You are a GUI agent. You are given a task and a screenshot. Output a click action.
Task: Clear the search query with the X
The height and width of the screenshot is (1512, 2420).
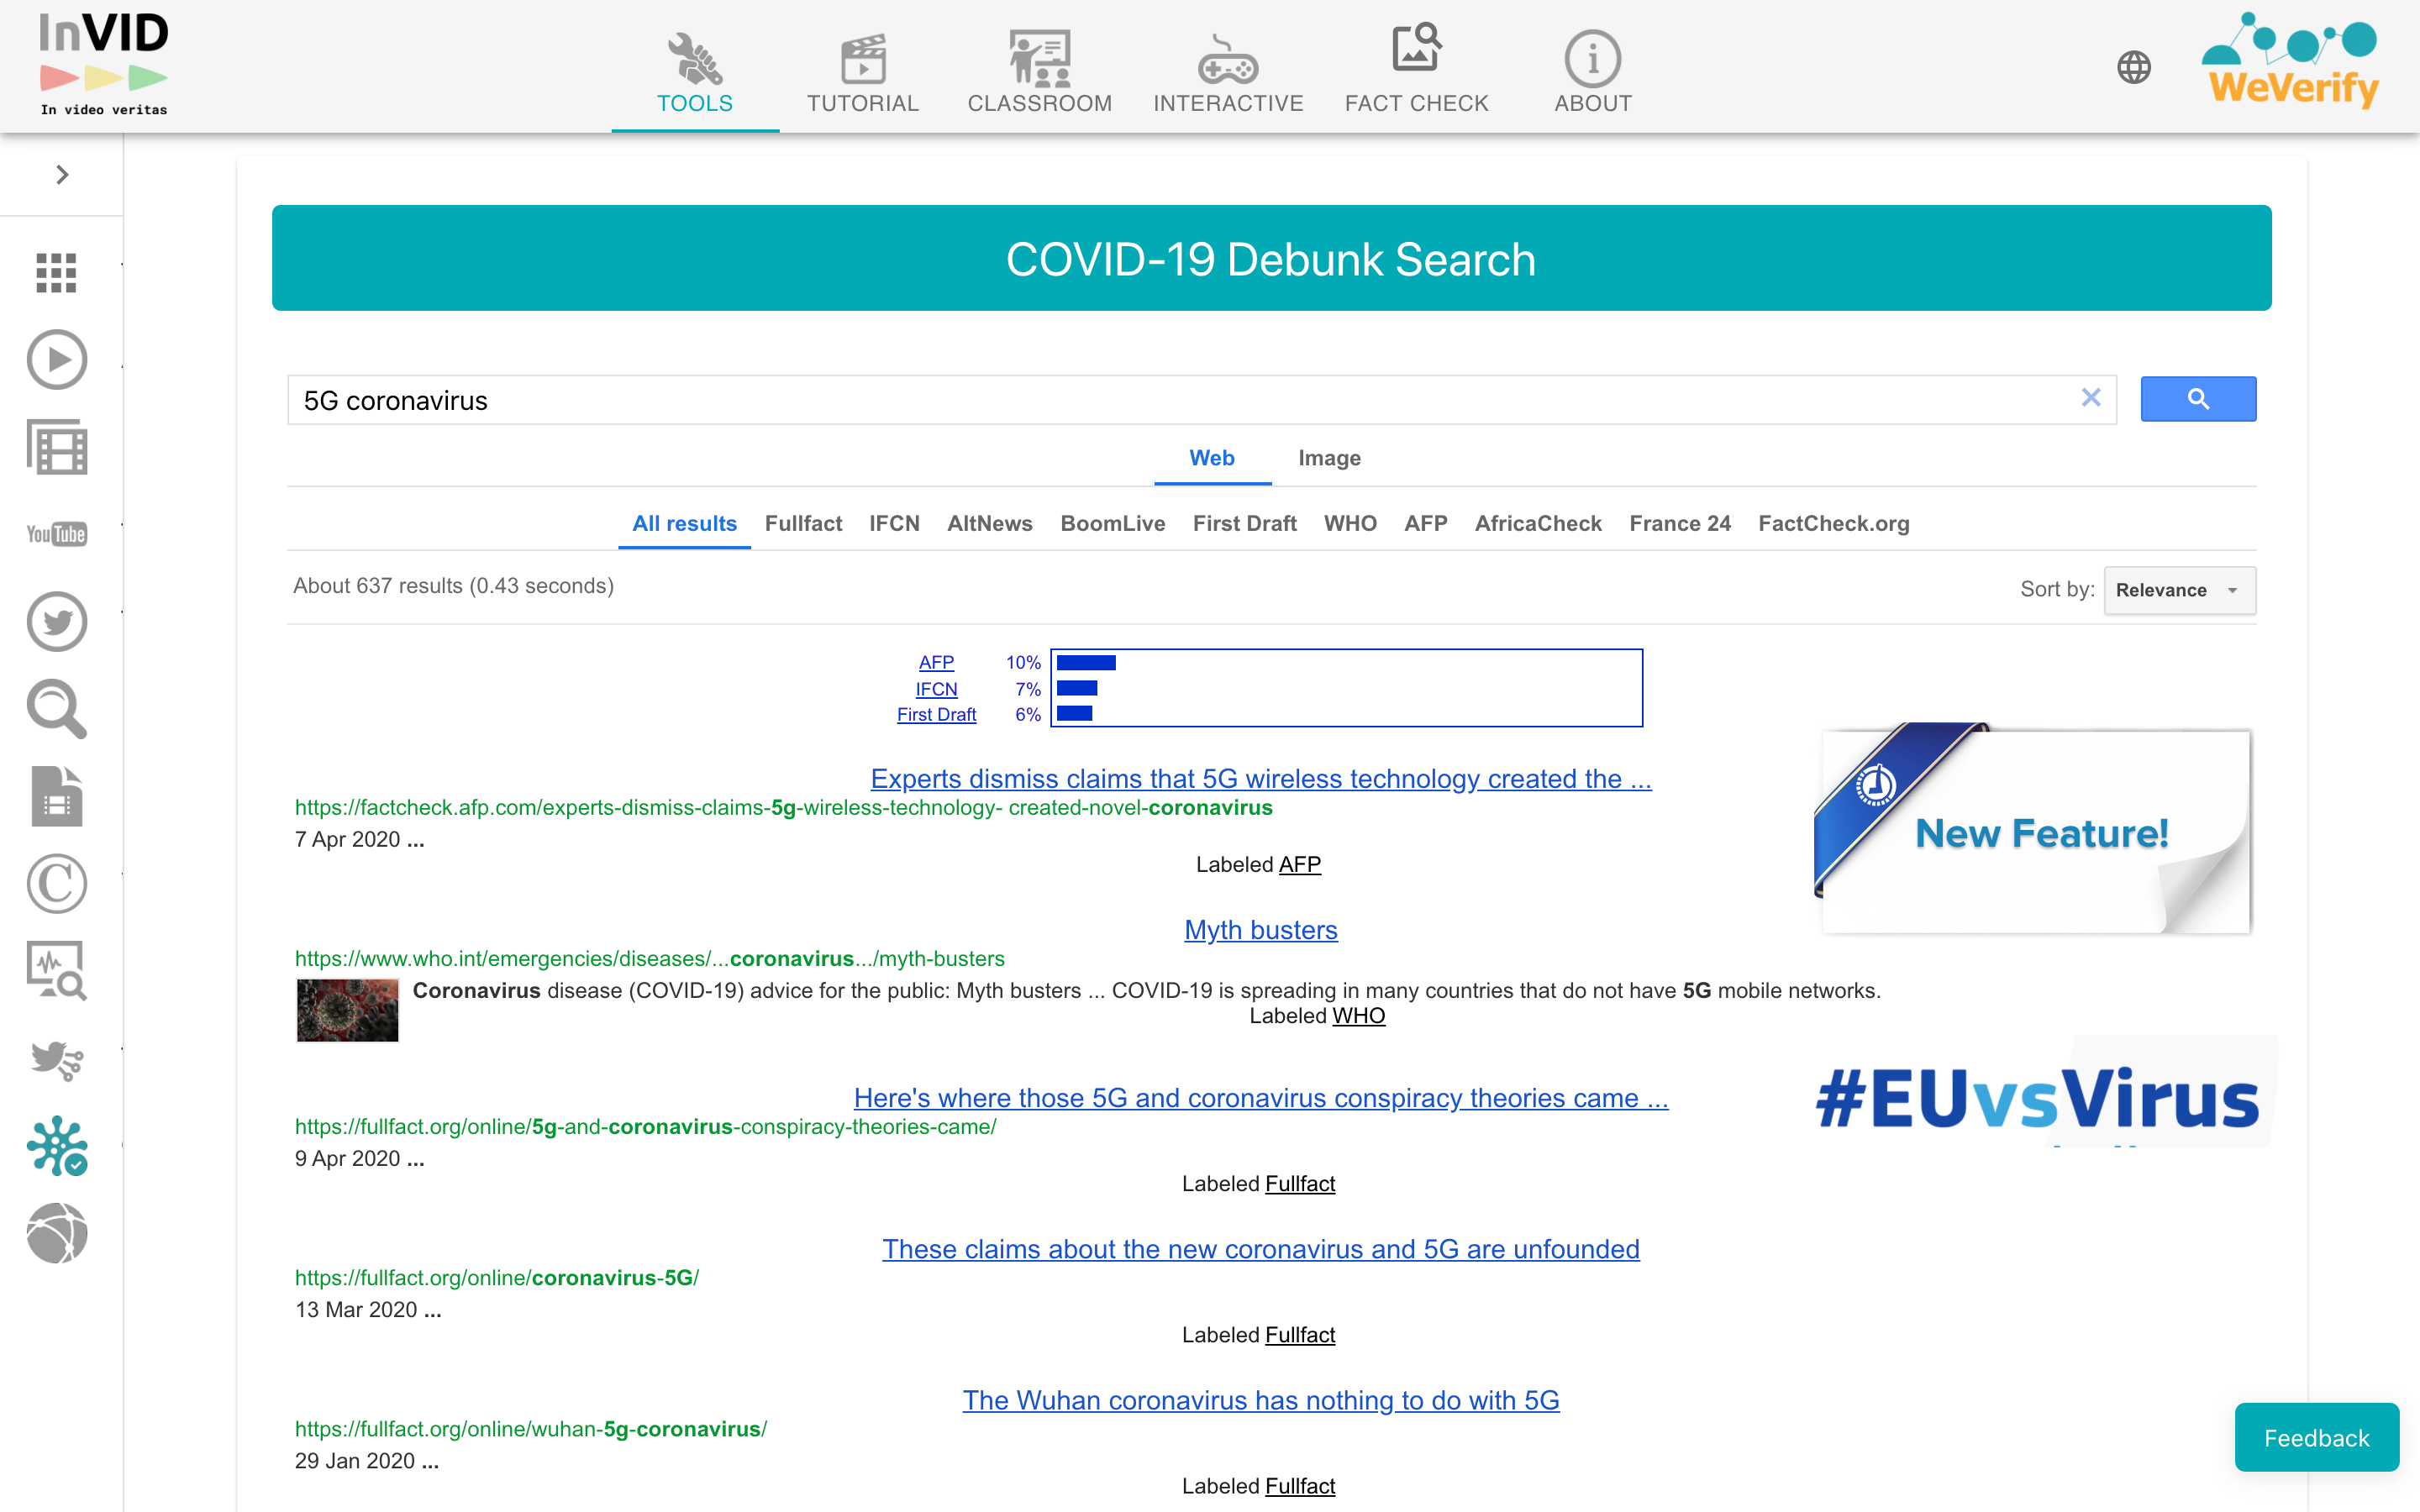point(2090,398)
